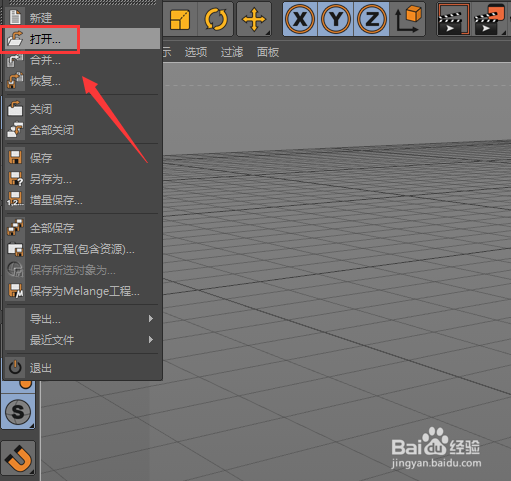Viewport: 511px width, 481px height.
Task: Open viewport 选项 (Options) menu
Action: [x=196, y=52]
